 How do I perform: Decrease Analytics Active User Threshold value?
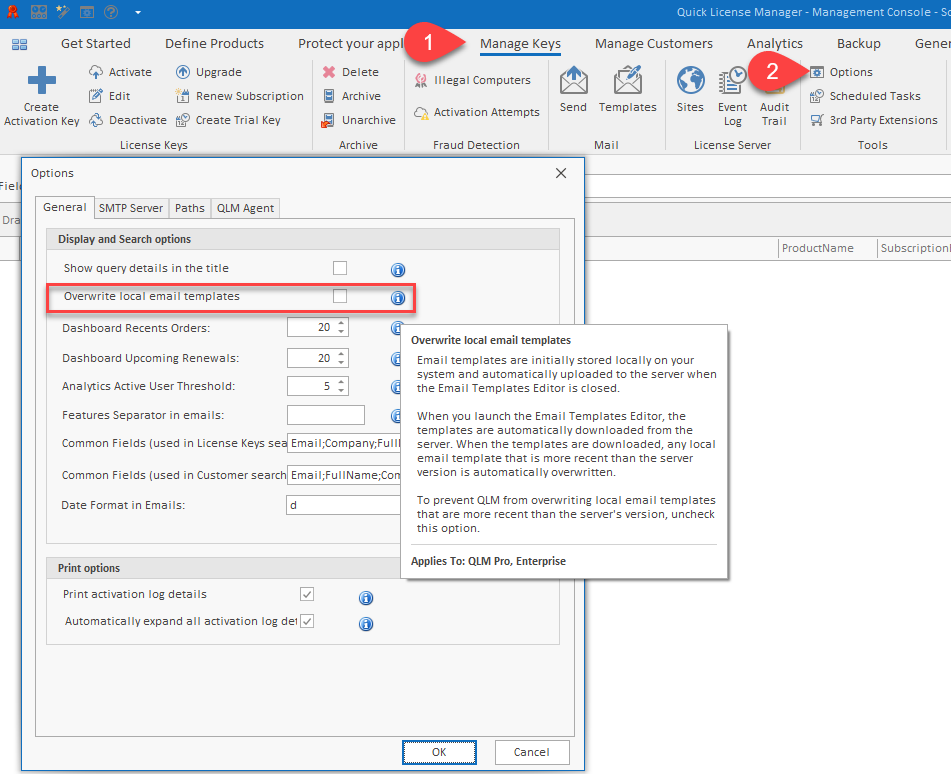[x=341, y=390]
